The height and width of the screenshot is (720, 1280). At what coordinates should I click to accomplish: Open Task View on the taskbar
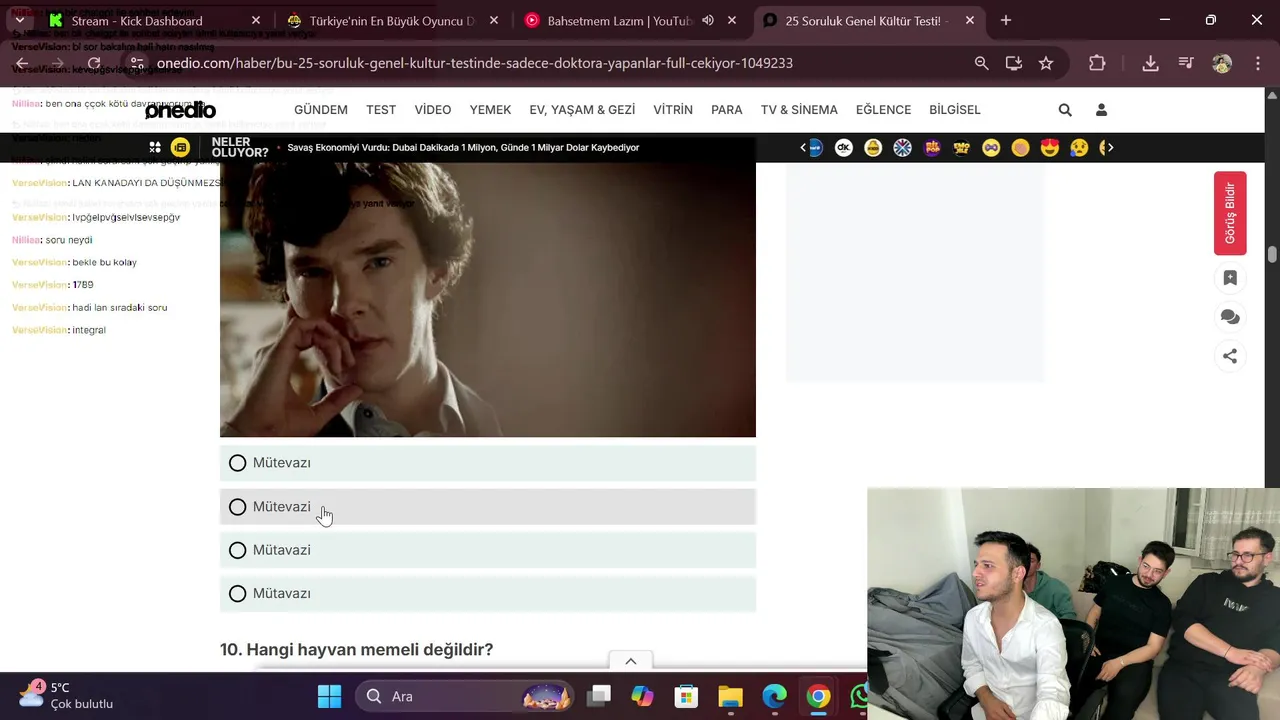[x=599, y=696]
